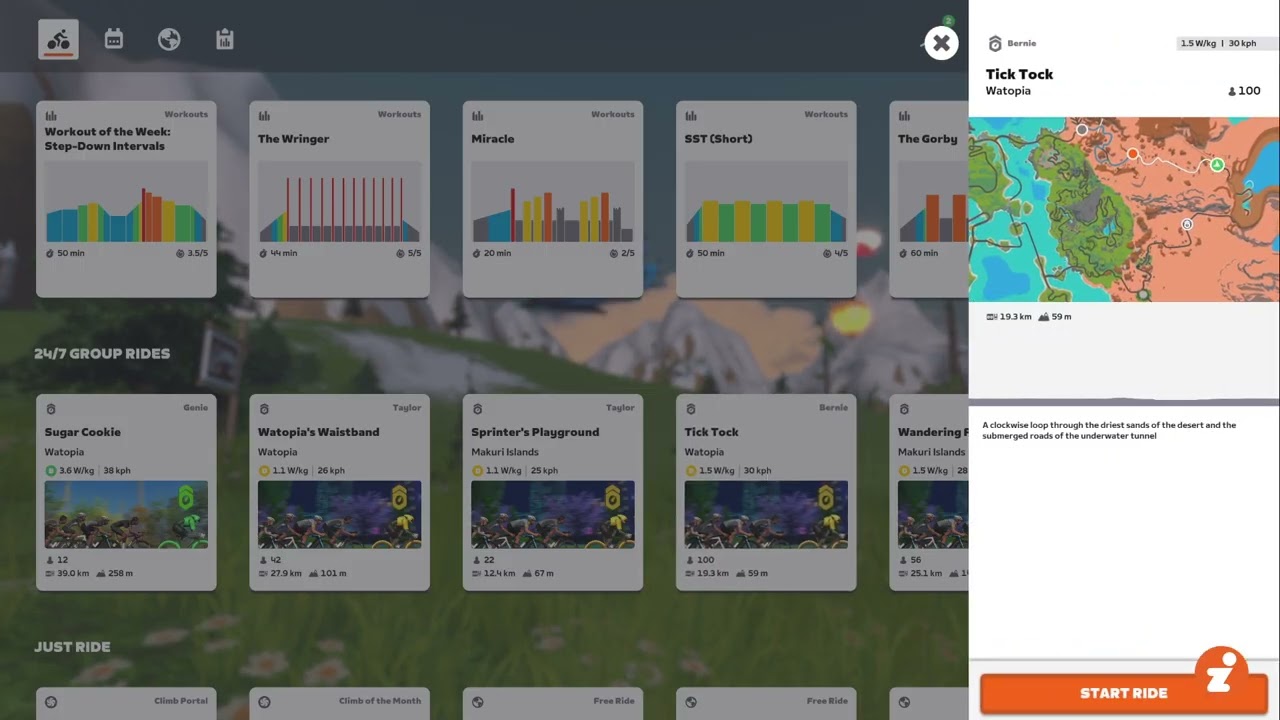Click the green pace icon beside 3.6 W/kg
Screen dimensions: 1280x720
click(50, 471)
